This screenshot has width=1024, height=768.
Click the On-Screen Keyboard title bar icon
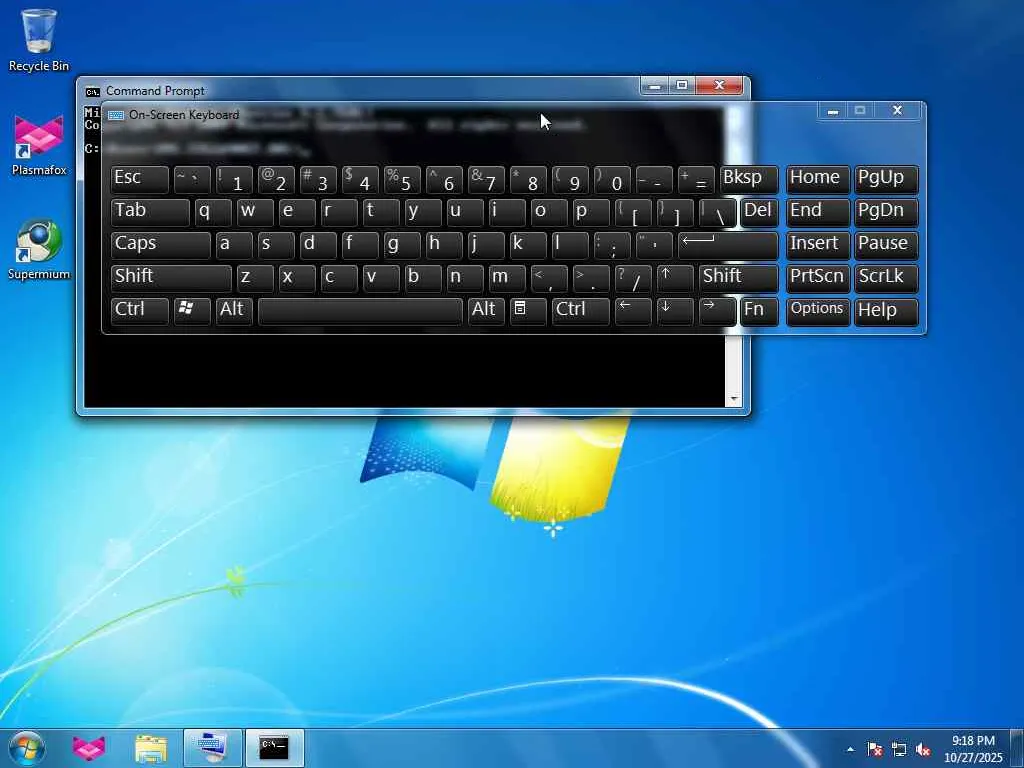[116, 115]
